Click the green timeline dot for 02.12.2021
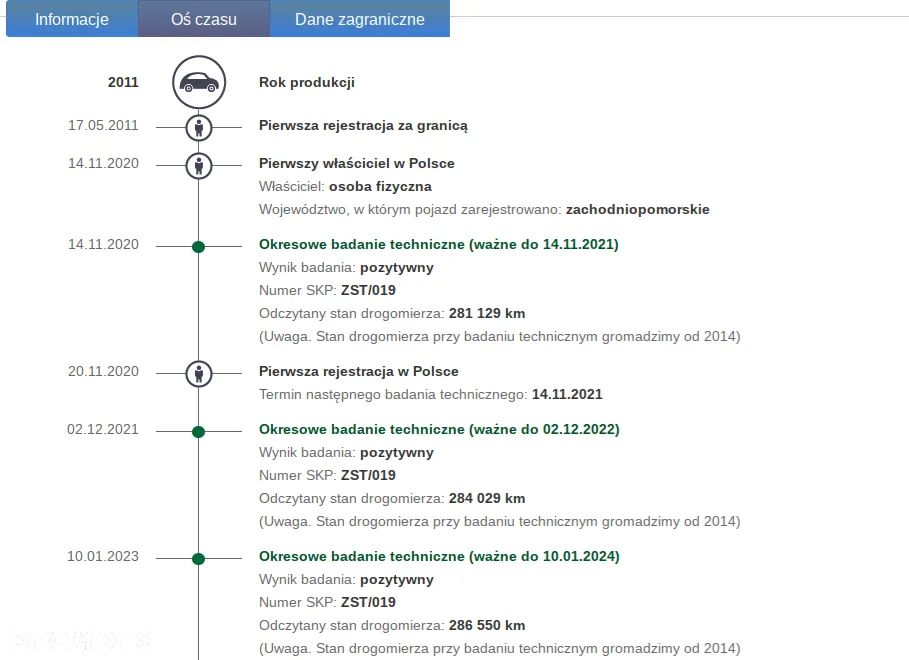Image resolution: width=909 pixels, height=660 pixels. 198,431
